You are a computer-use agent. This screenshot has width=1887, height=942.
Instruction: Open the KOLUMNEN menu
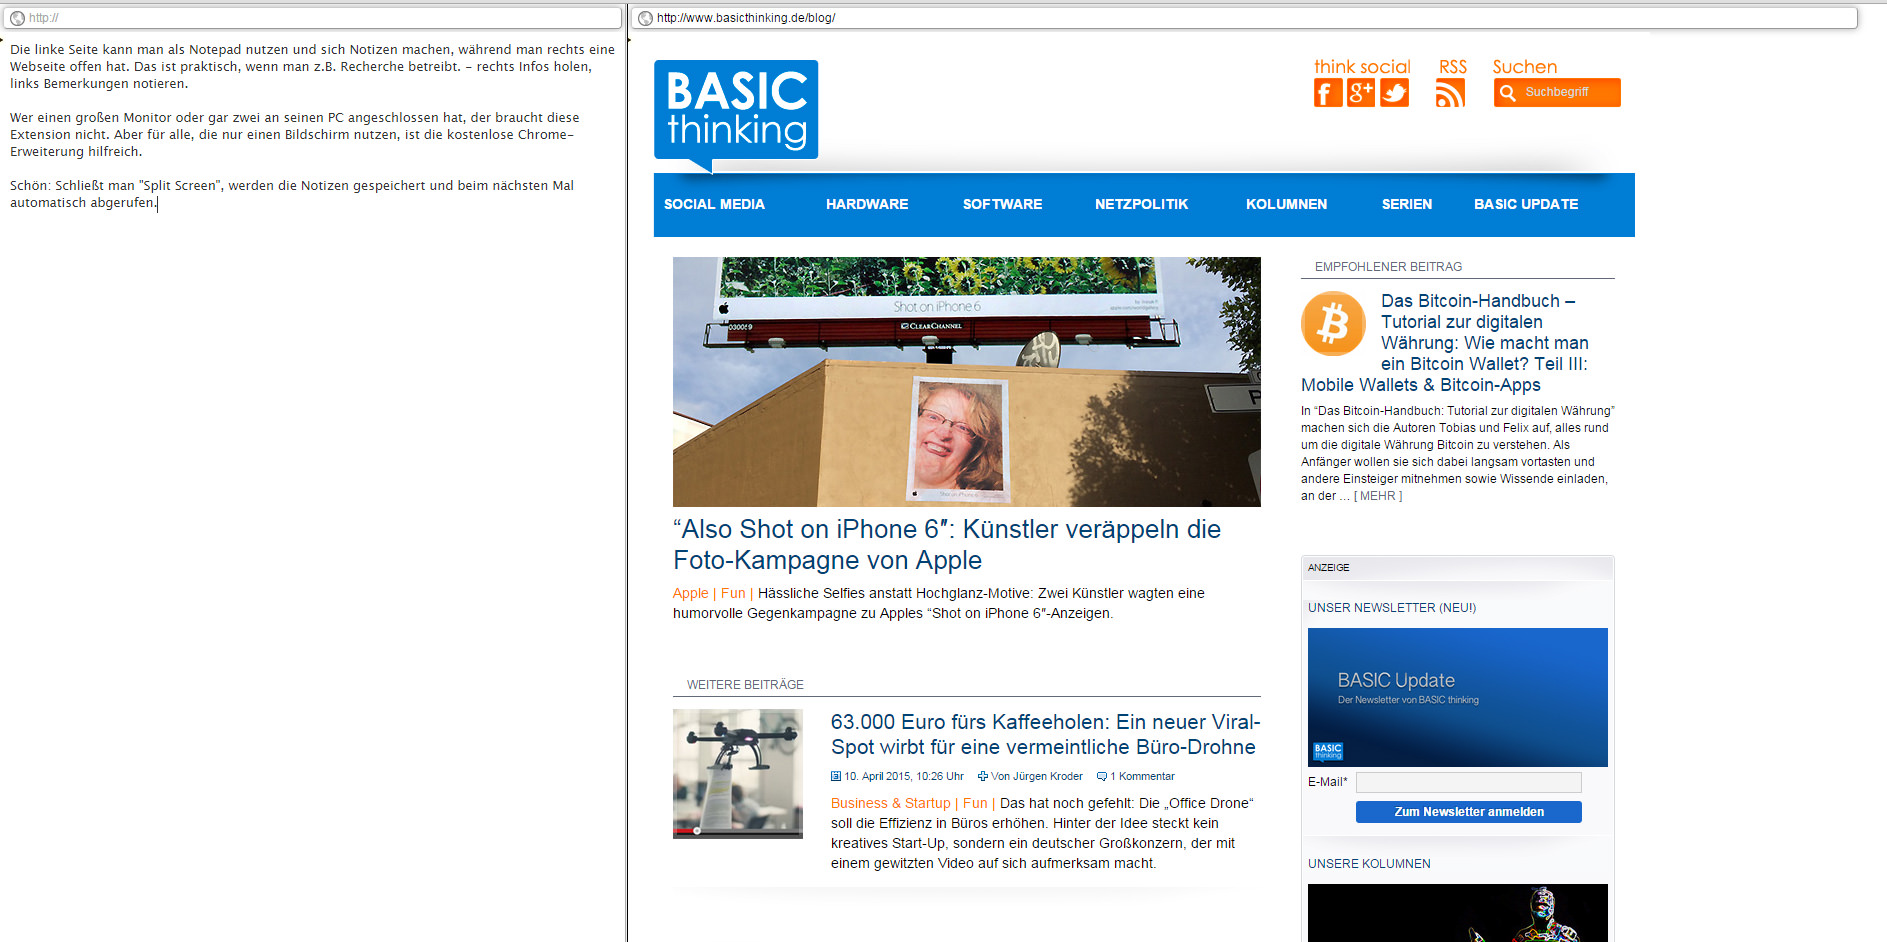click(x=1286, y=204)
